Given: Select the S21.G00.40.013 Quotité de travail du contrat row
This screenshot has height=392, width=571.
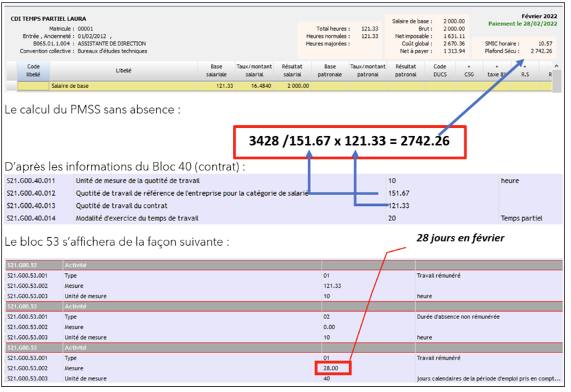Looking at the screenshot, I should (283, 205).
